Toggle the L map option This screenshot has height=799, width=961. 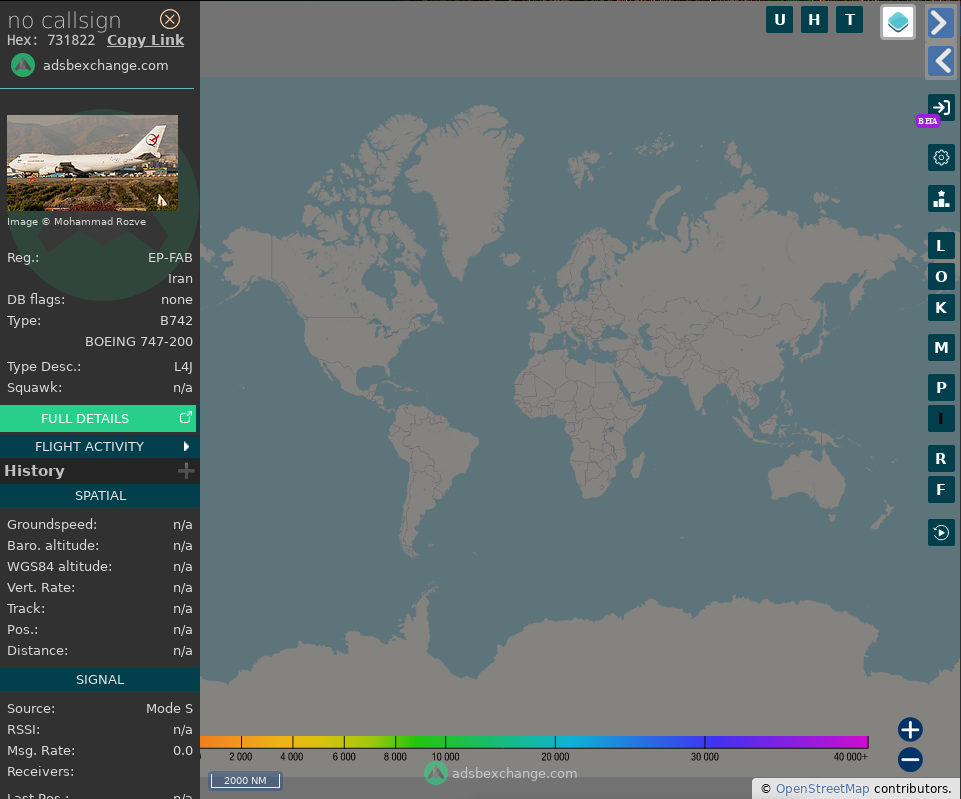pyautogui.click(x=941, y=246)
